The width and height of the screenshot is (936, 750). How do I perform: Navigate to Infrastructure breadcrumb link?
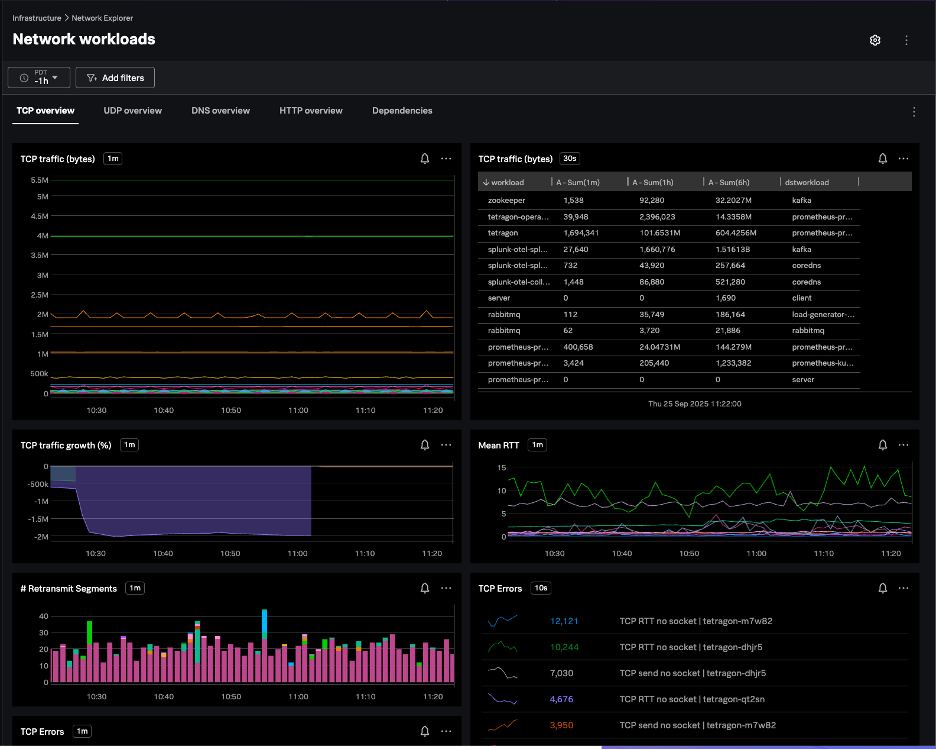click(37, 18)
